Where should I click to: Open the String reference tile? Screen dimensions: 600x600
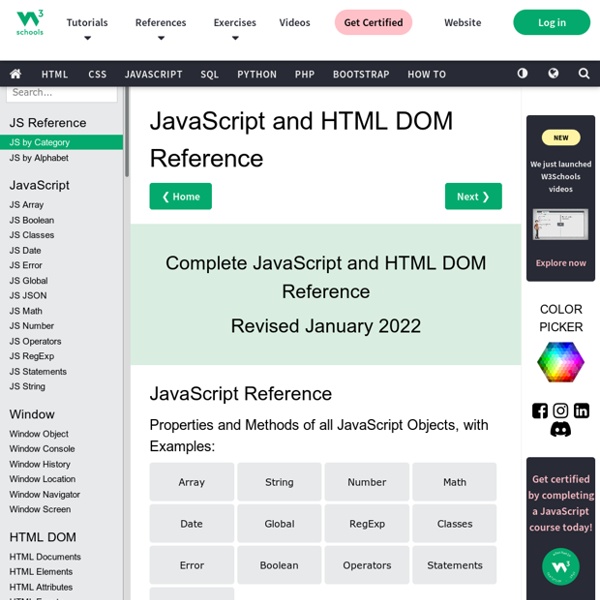279,482
